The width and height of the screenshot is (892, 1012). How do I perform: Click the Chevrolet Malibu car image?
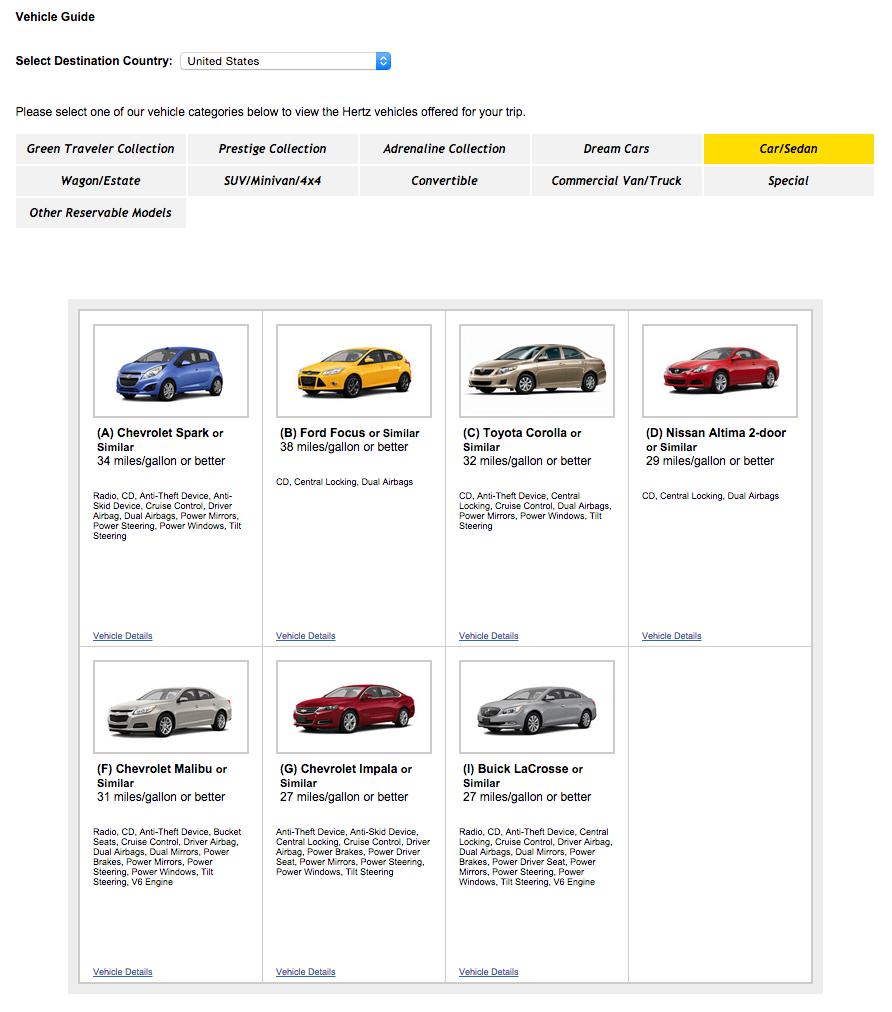pyautogui.click(x=171, y=707)
